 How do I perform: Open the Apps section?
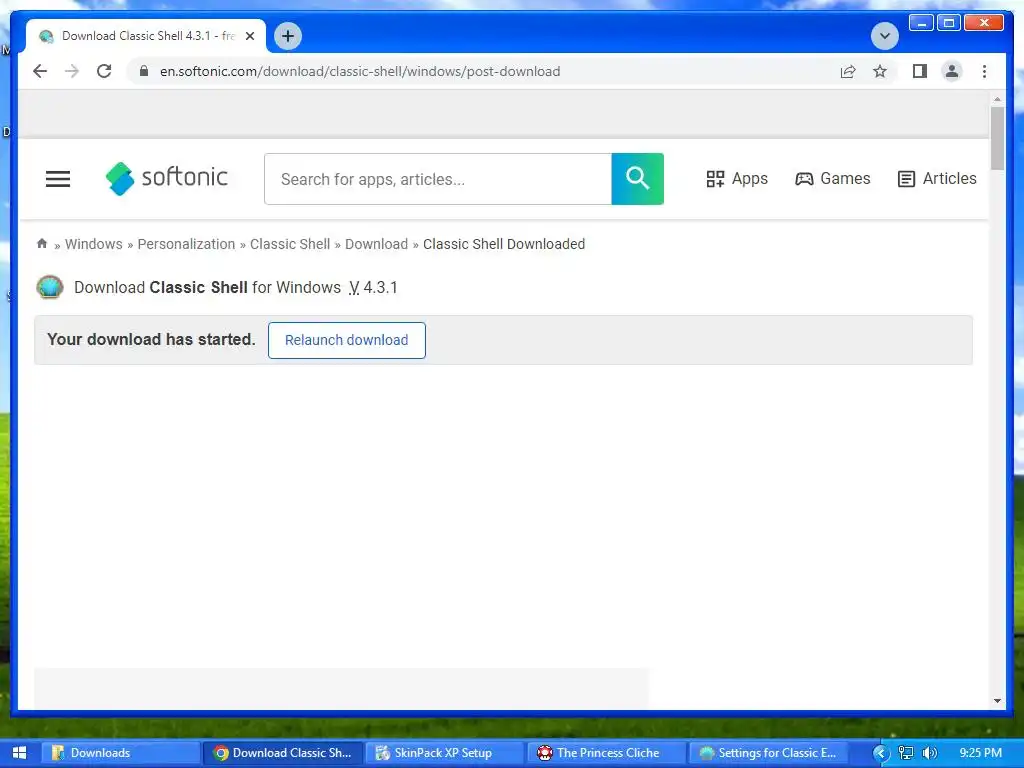point(737,178)
